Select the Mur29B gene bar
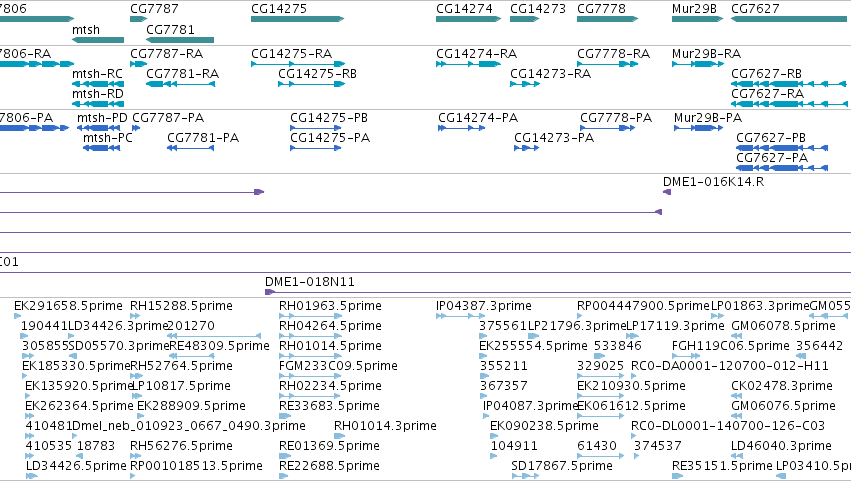Image resolution: width=851 pixels, height=481 pixels. coord(697,19)
